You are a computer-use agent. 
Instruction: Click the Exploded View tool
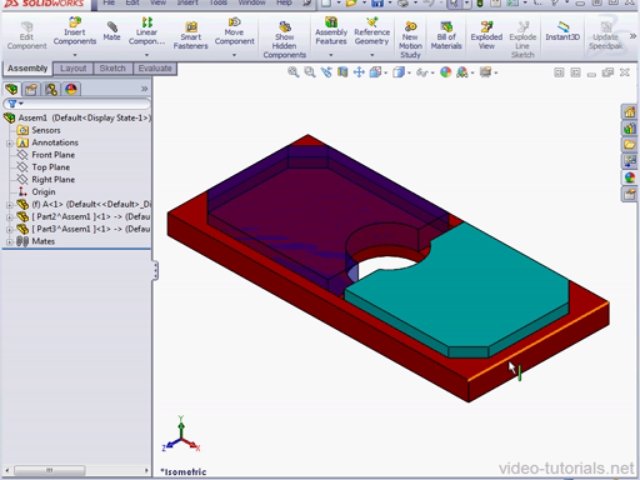(486, 36)
